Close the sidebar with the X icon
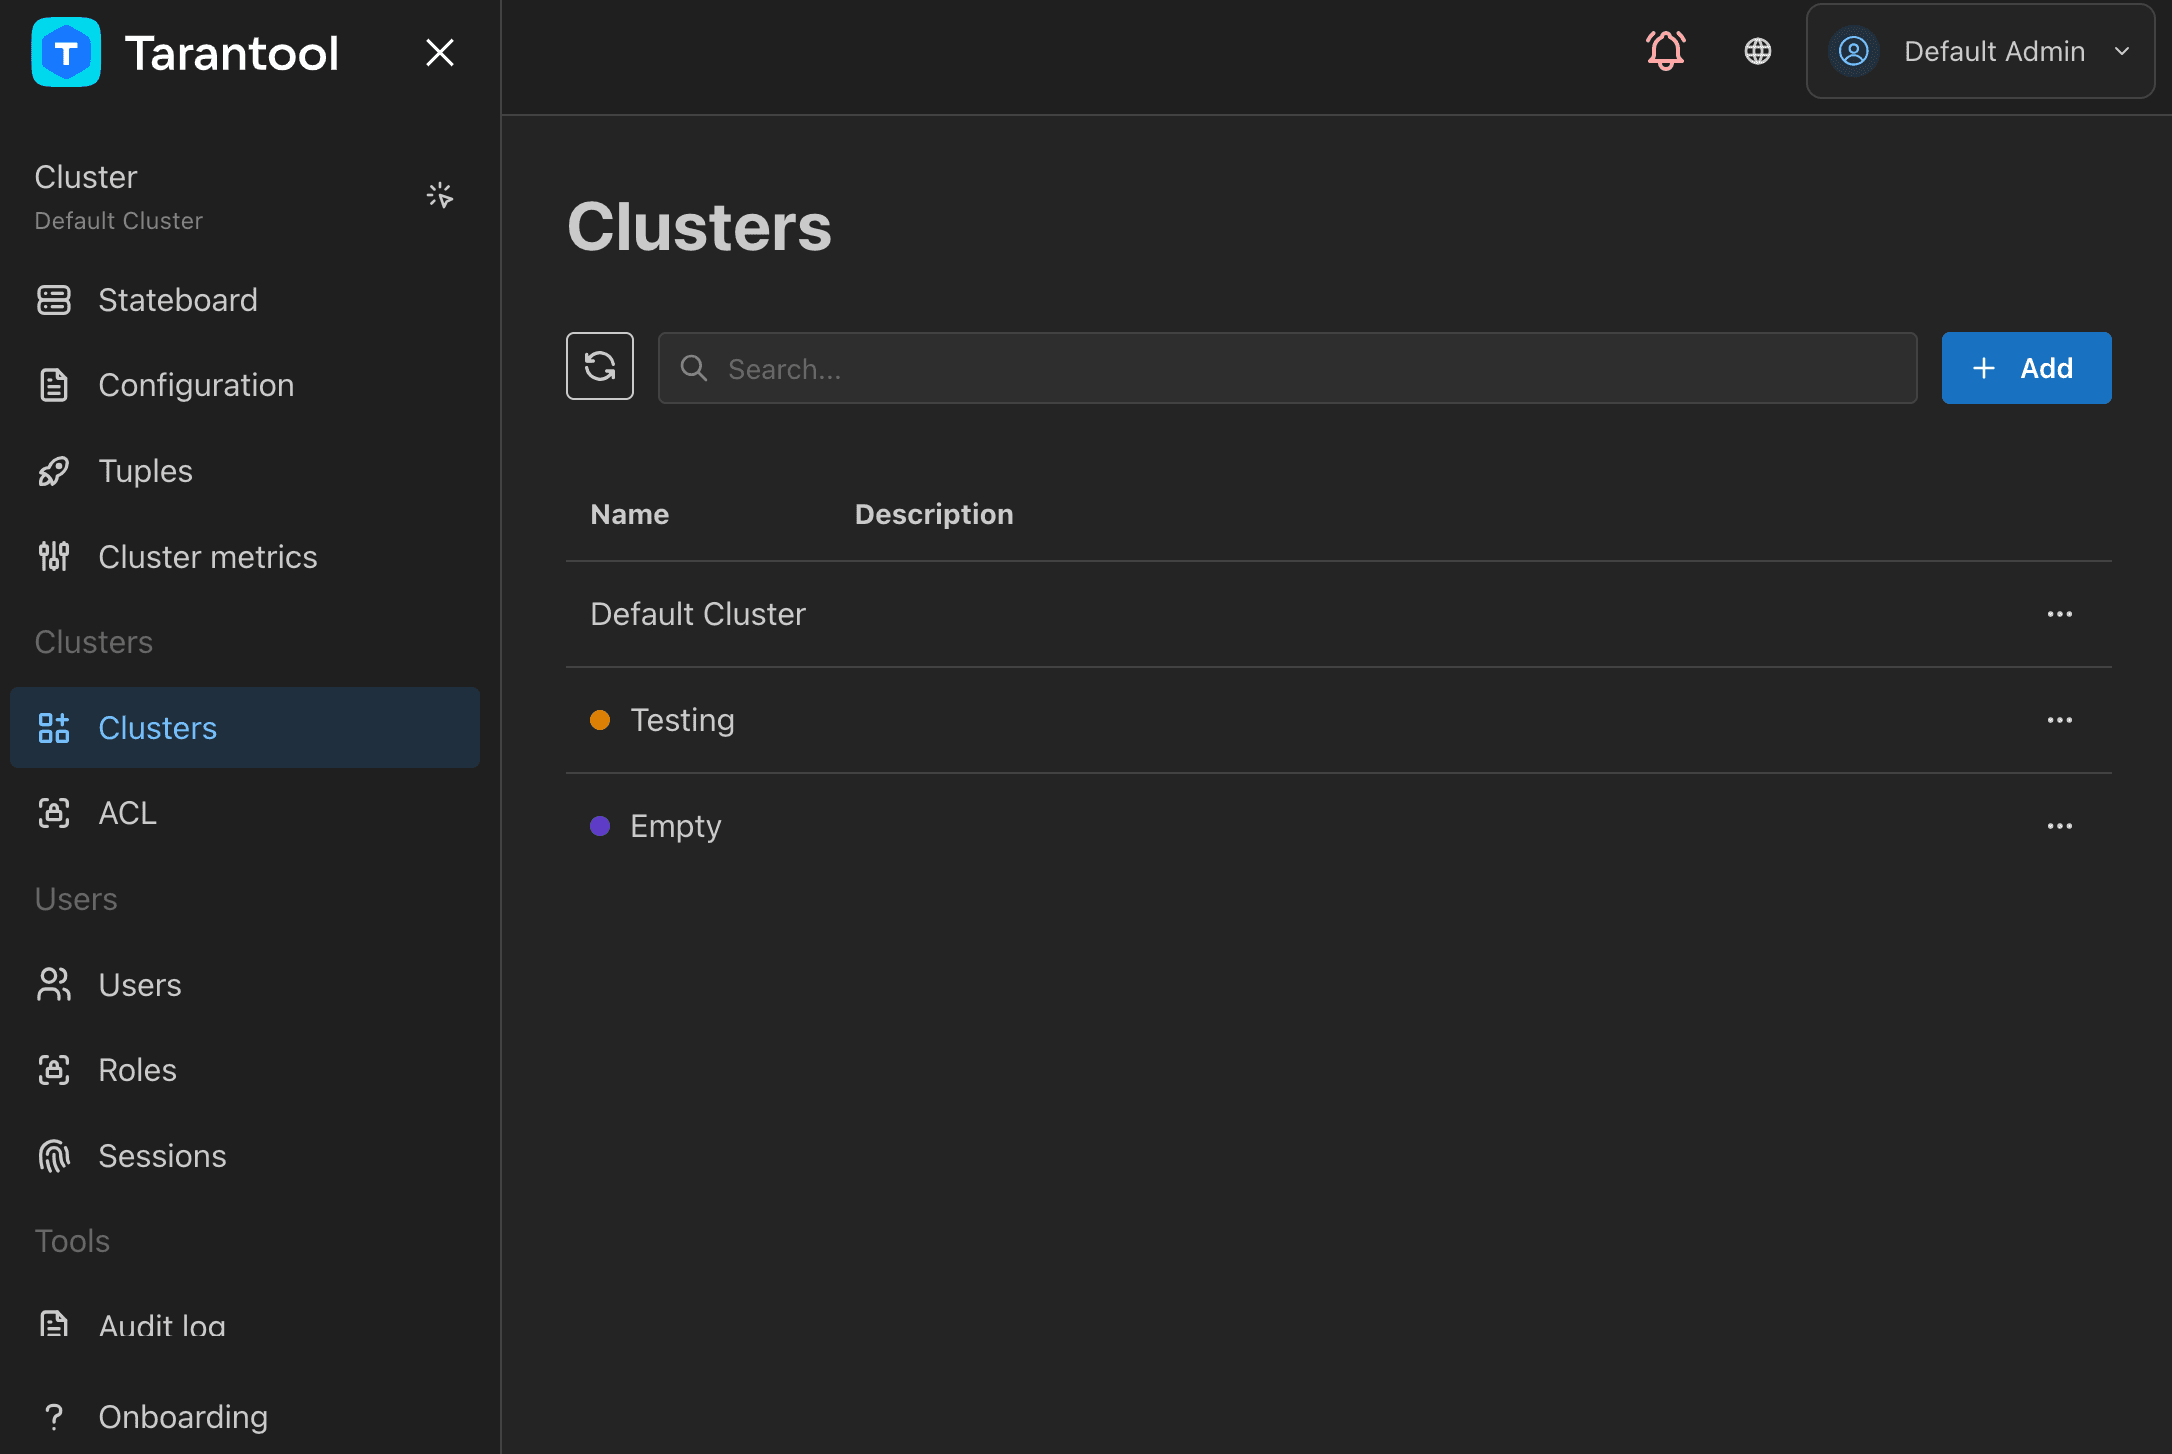Viewport: 2172px width, 1454px height. pos(440,52)
